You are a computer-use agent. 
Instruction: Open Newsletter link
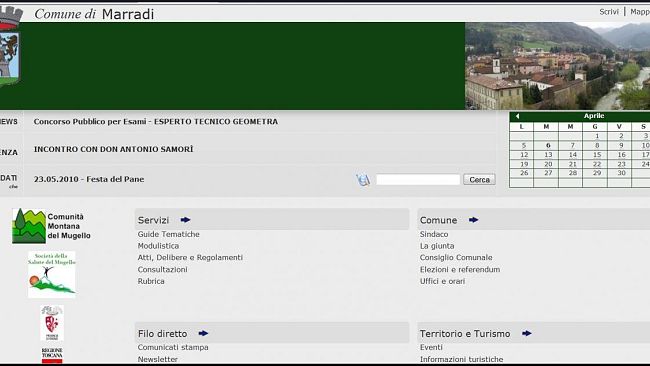158,359
